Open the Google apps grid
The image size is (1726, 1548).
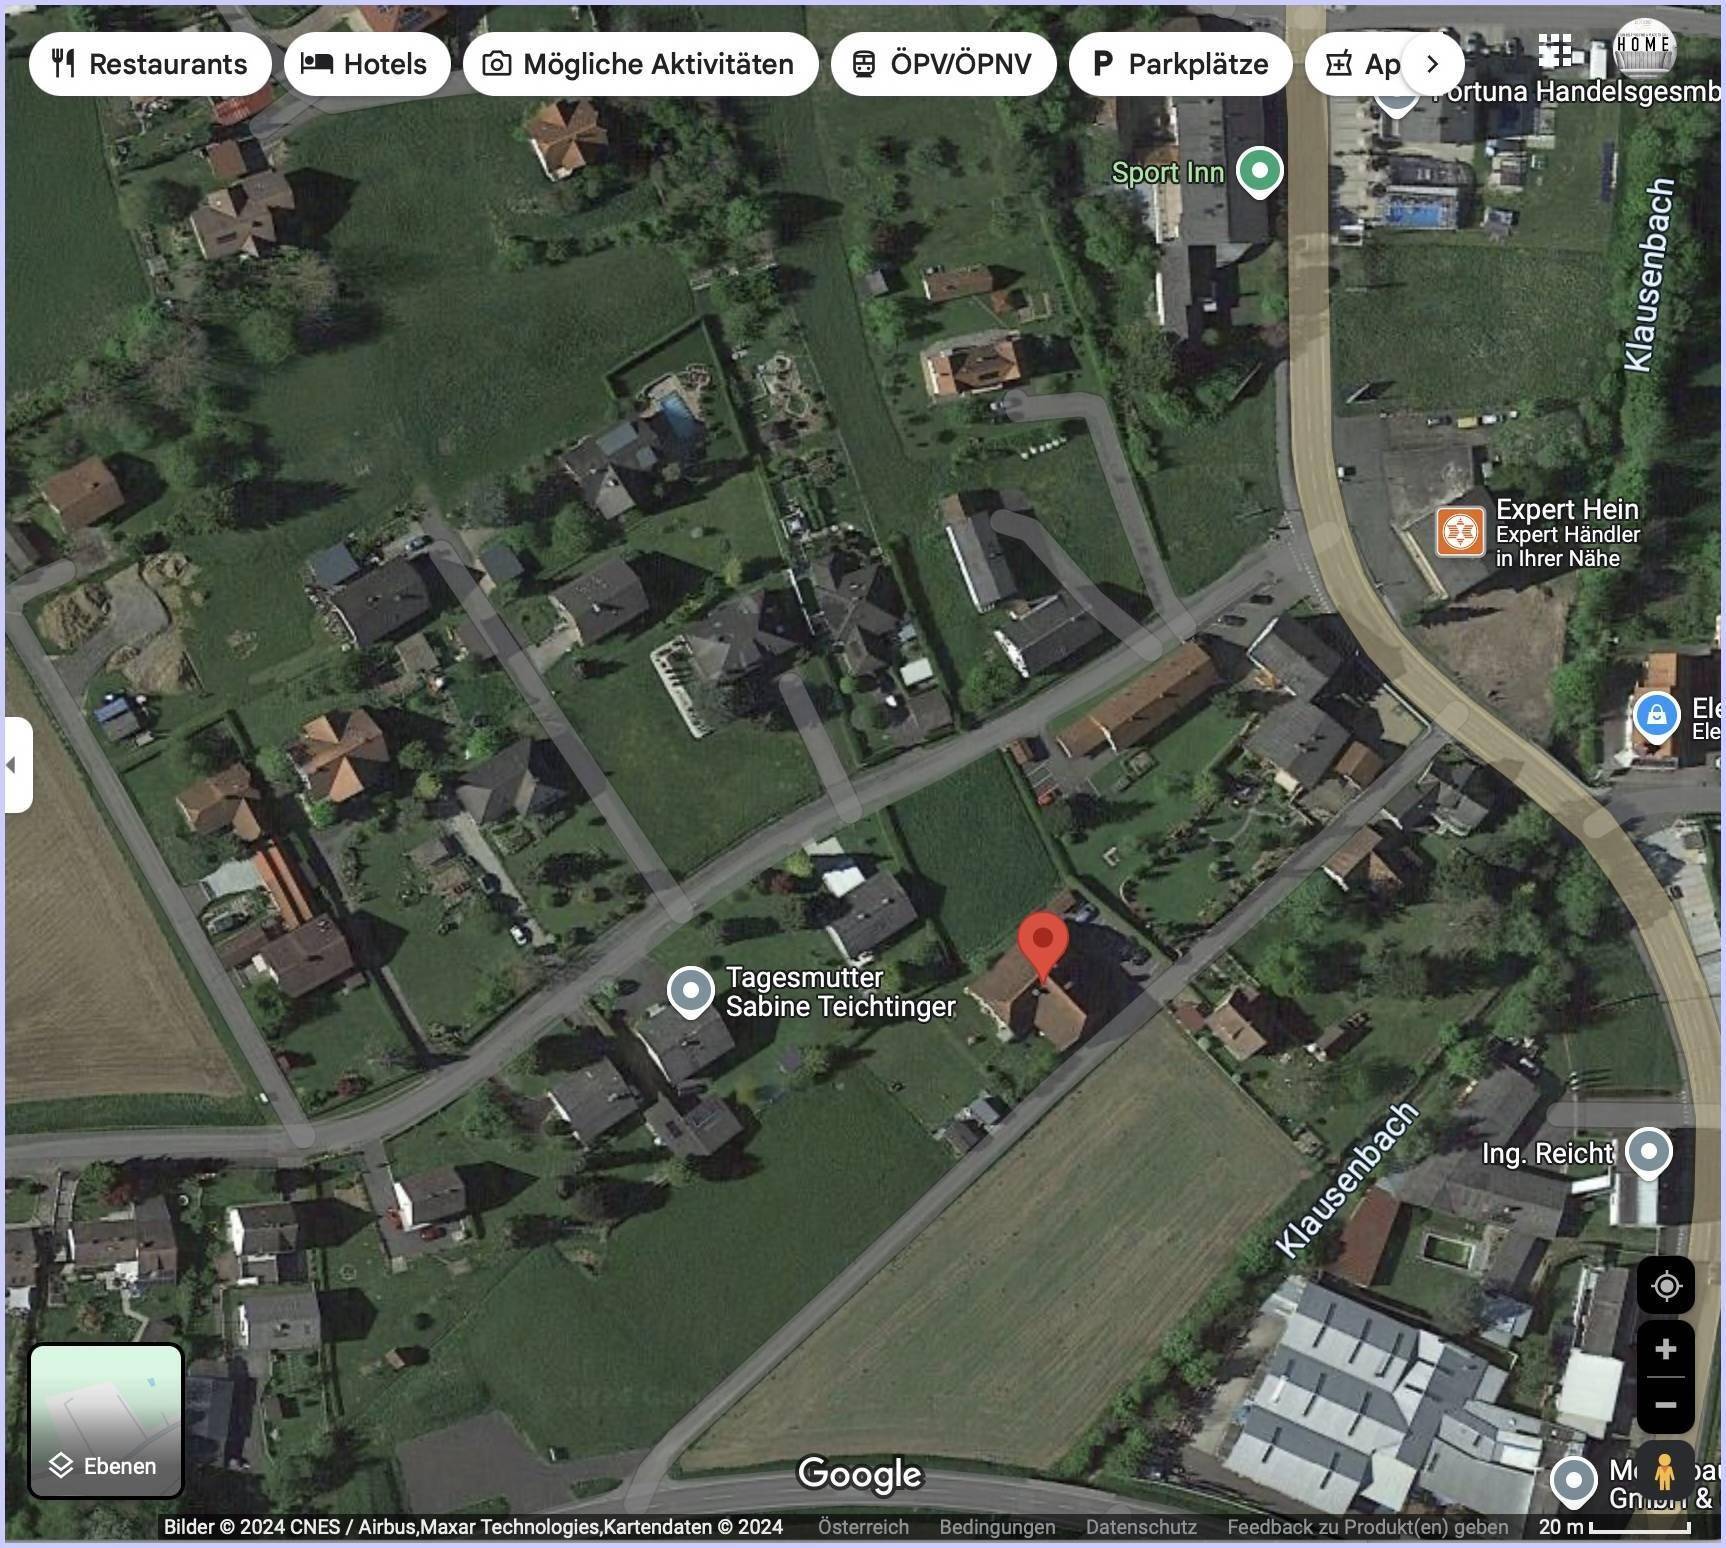pos(1555,47)
